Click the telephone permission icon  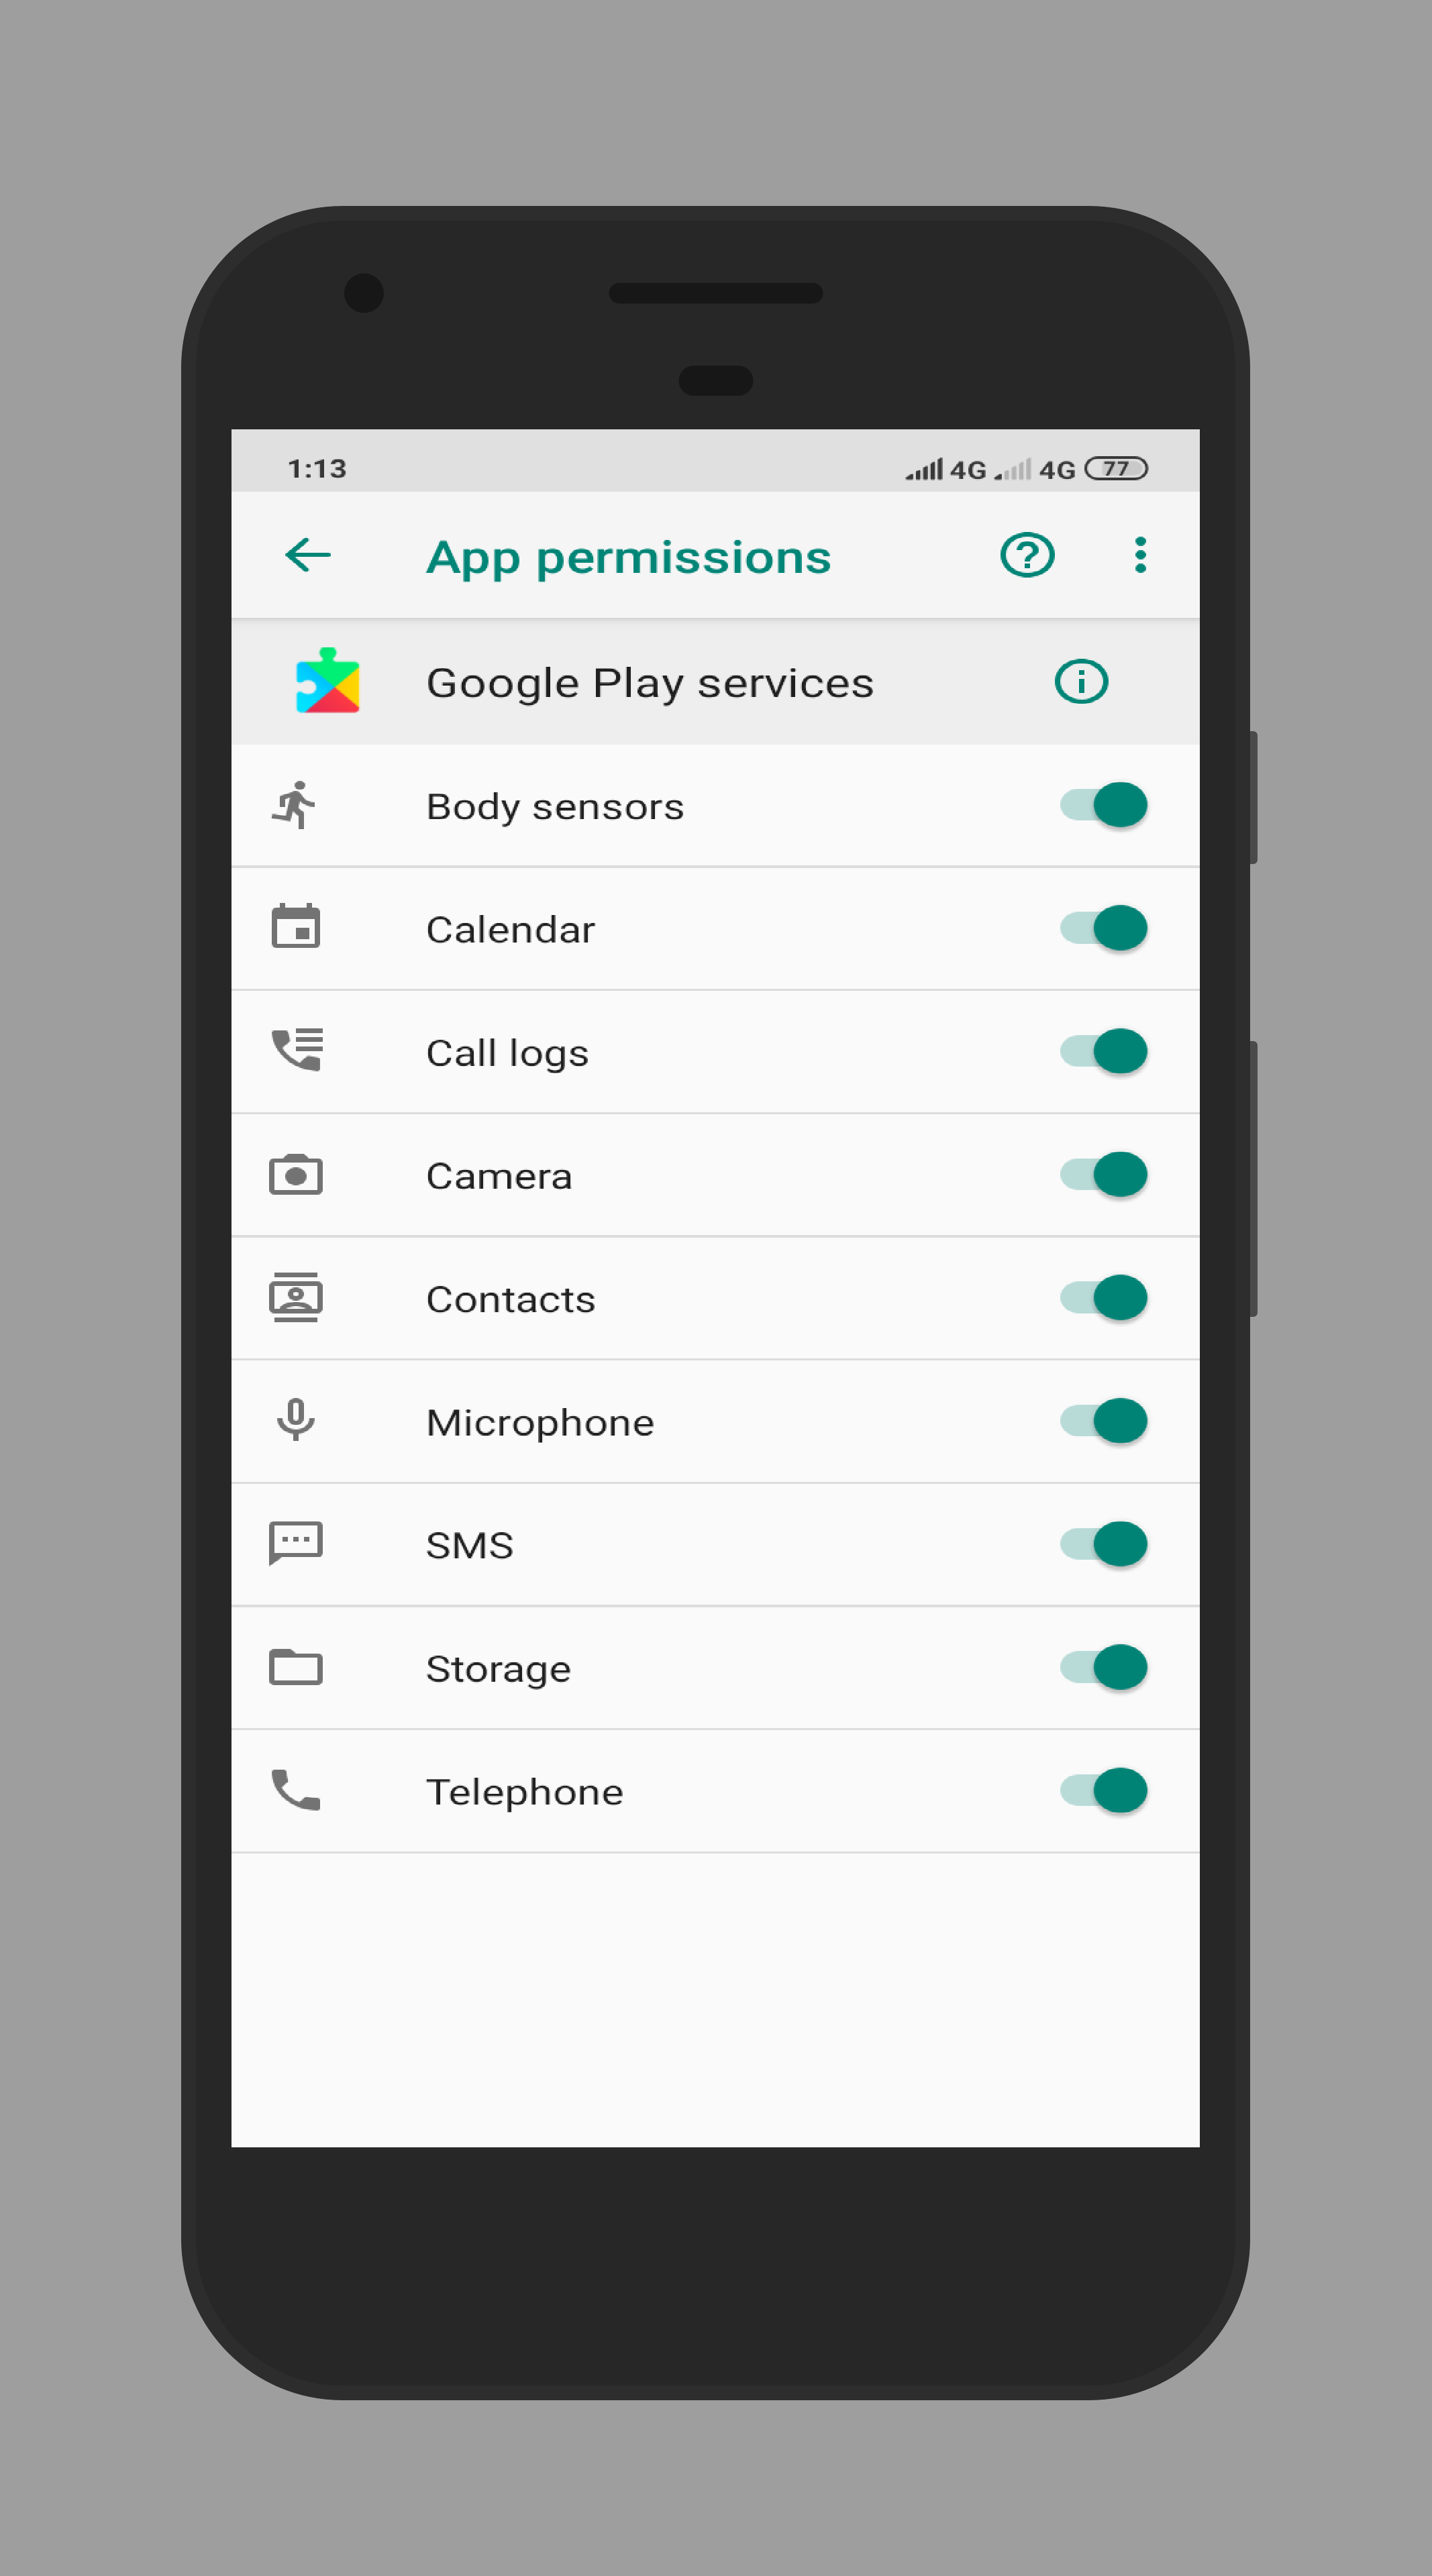point(297,1792)
